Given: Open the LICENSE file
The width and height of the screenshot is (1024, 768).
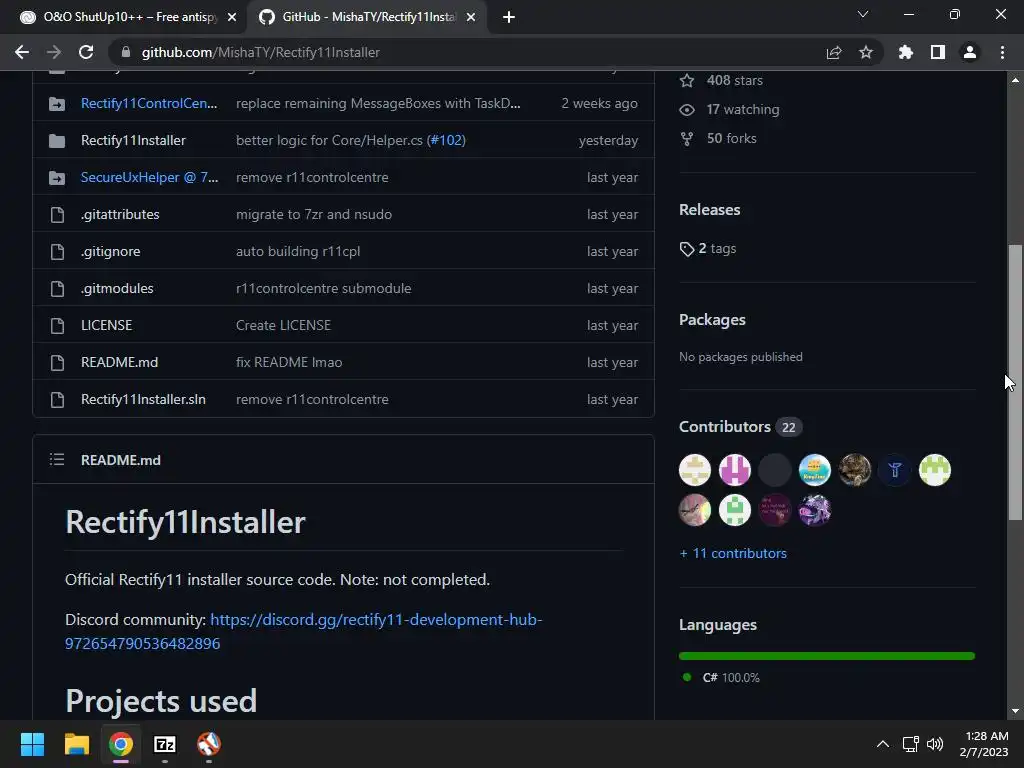Looking at the screenshot, I should 106,325.
